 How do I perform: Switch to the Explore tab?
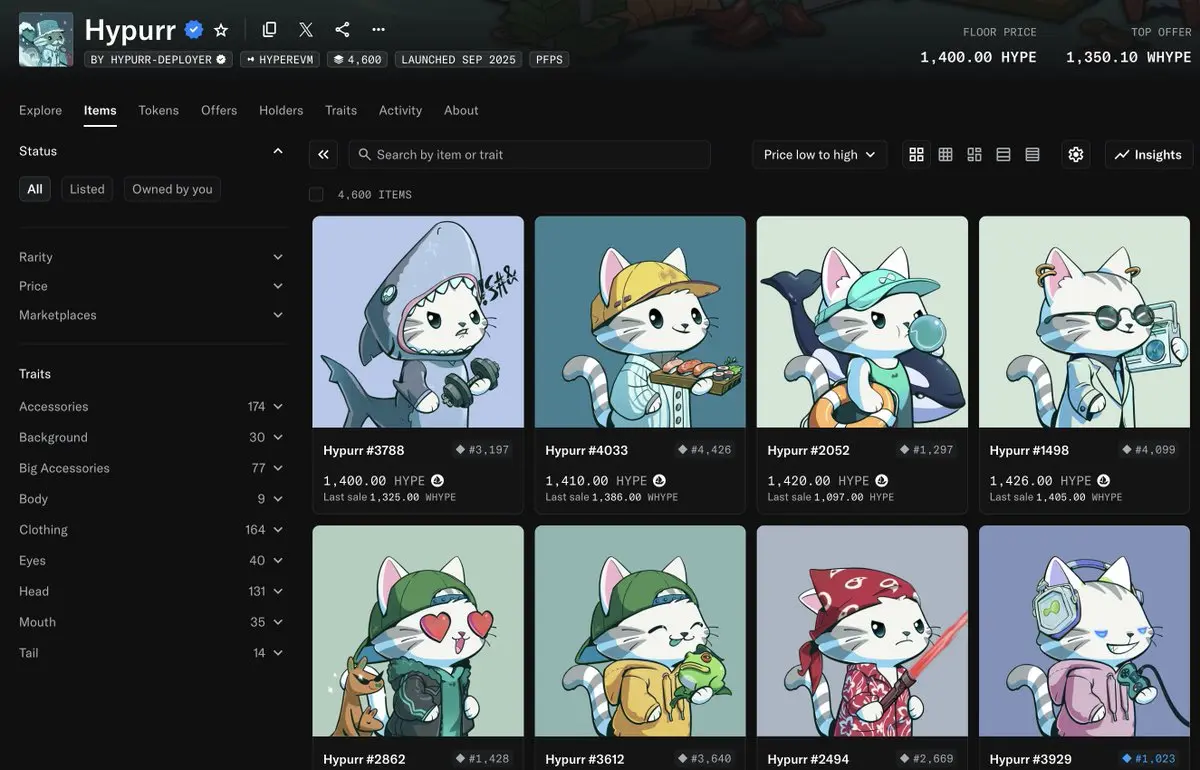point(40,110)
